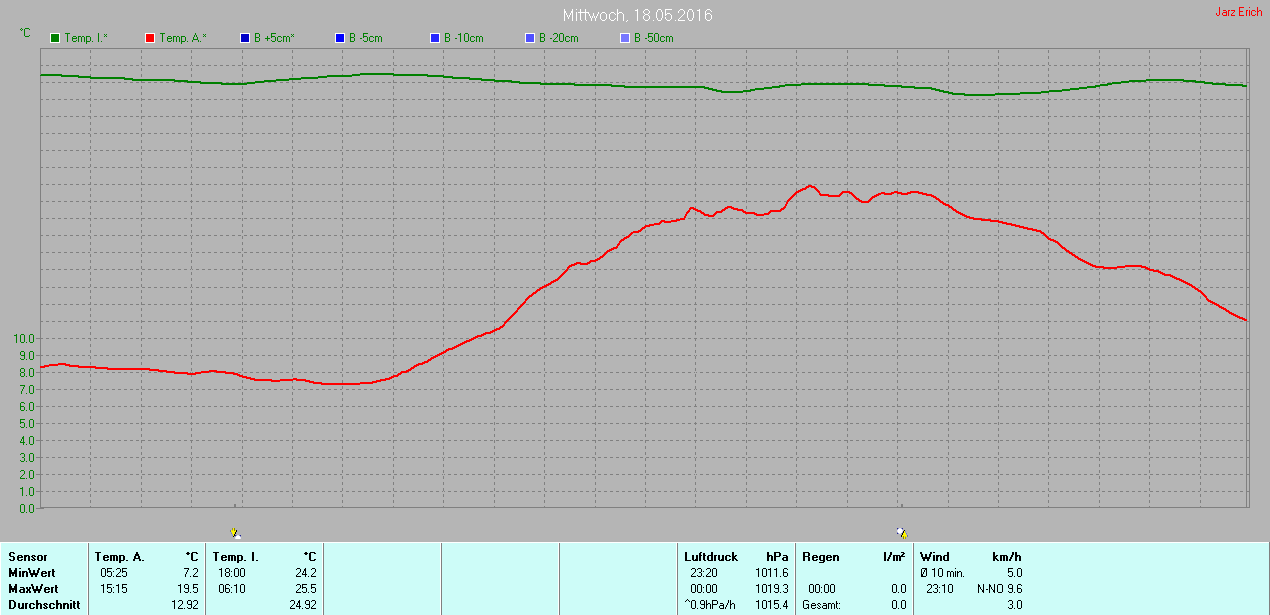The width and height of the screenshot is (1270, 615).
Task: Click the '°C' axis unit label above the chart
Action: pos(25,33)
